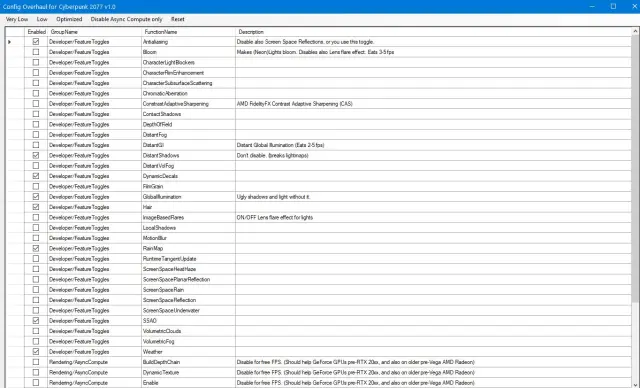Choose Disable Async Compute only
The width and height of the screenshot is (640, 388).
point(126,19)
